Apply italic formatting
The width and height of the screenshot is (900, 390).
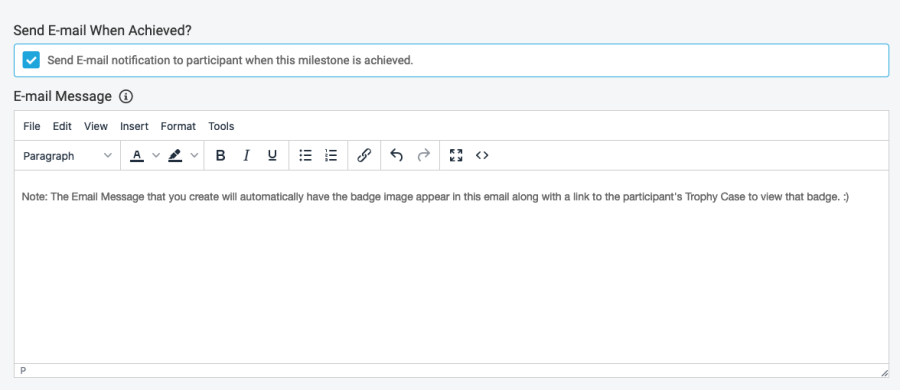246,156
